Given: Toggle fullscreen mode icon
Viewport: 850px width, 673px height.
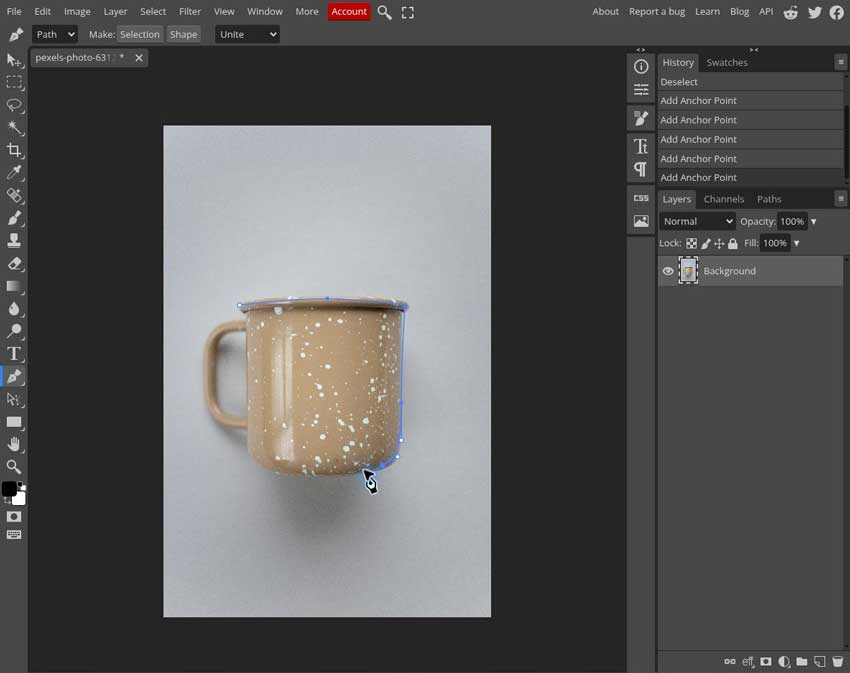Looking at the screenshot, I should [x=408, y=12].
